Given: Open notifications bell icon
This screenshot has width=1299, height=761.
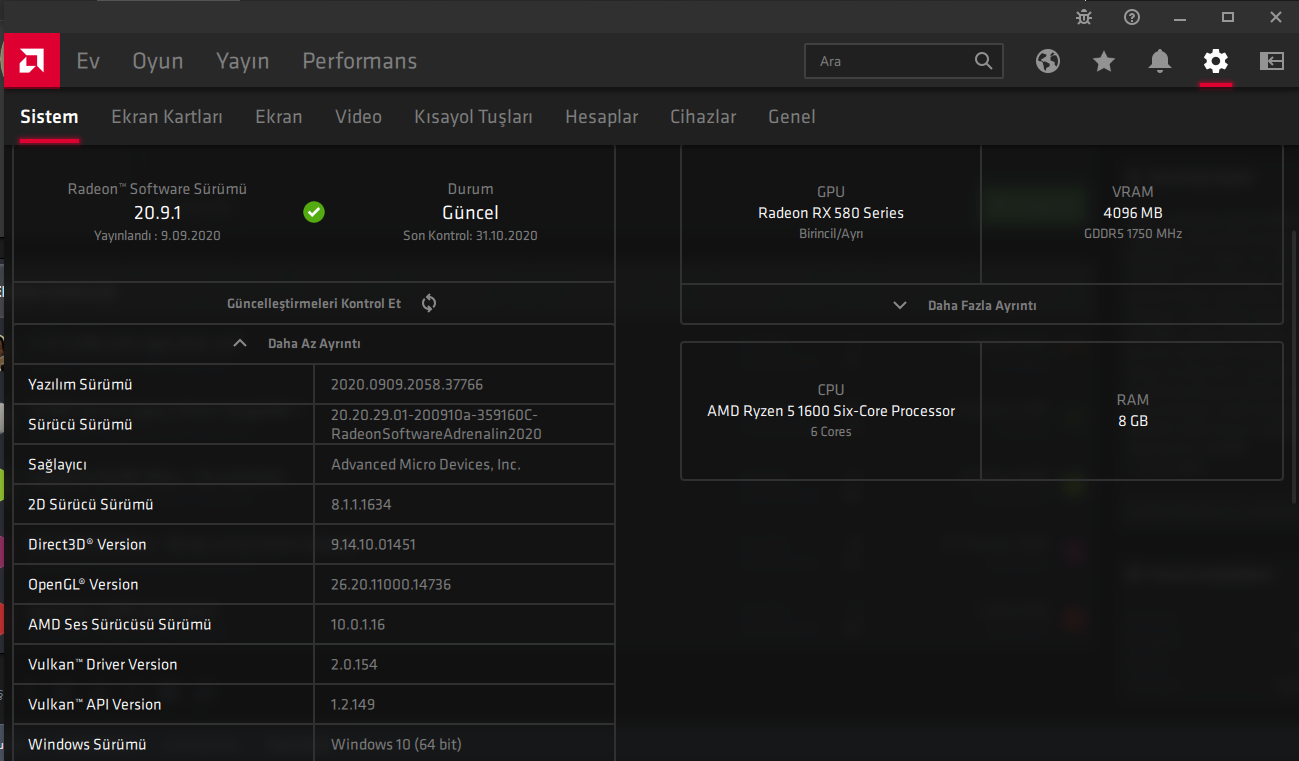Looking at the screenshot, I should (x=1160, y=61).
